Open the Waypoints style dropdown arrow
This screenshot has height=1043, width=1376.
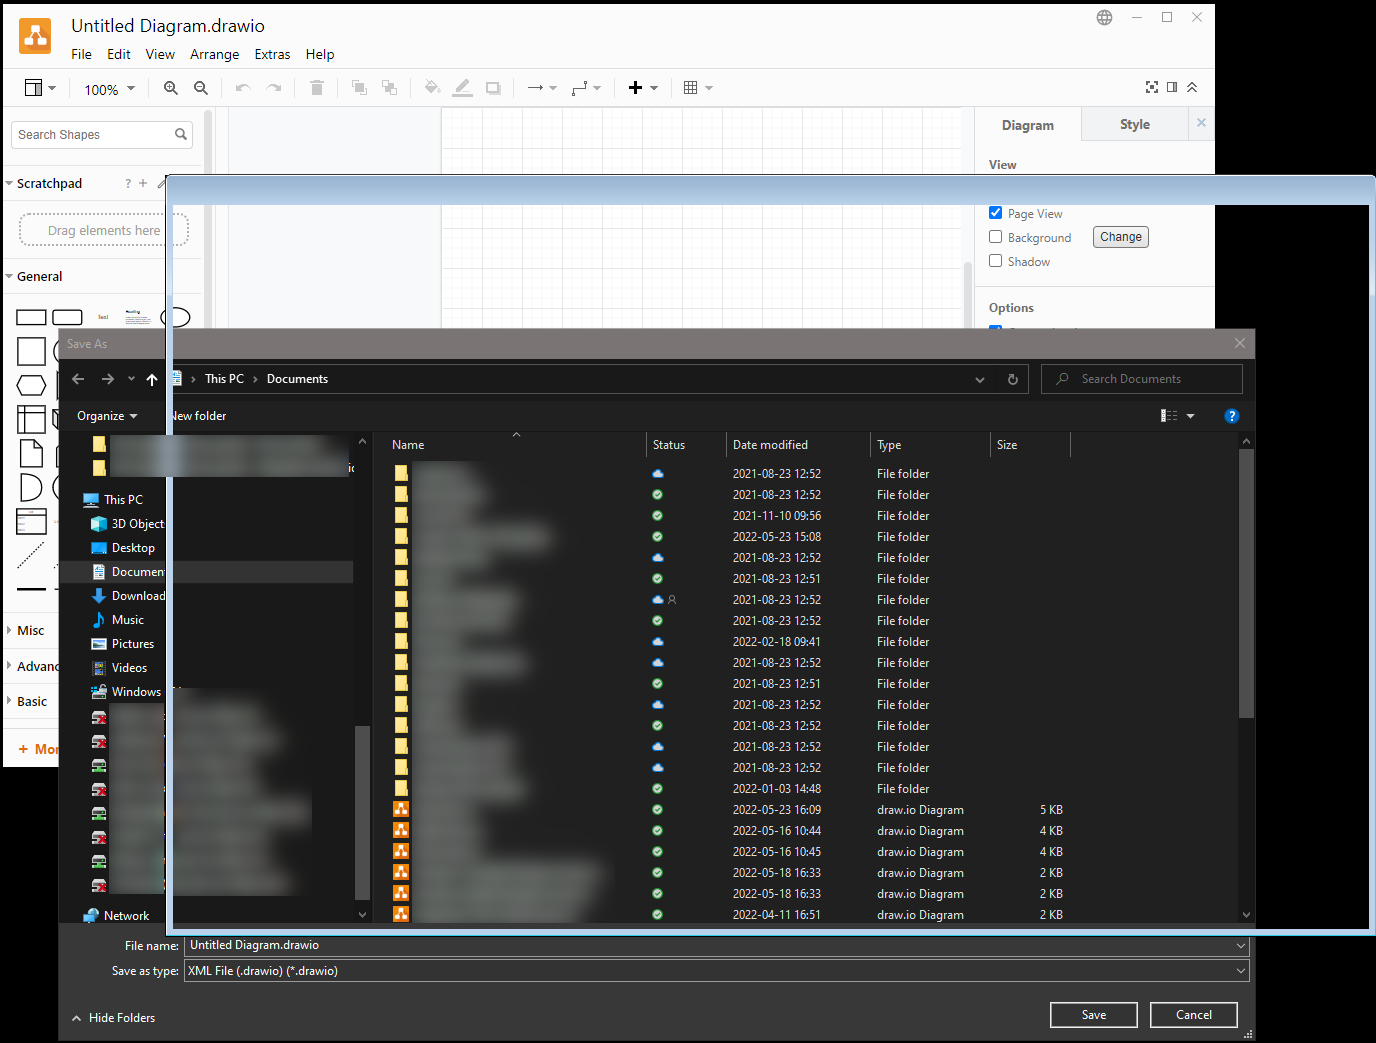tap(597, 88)
